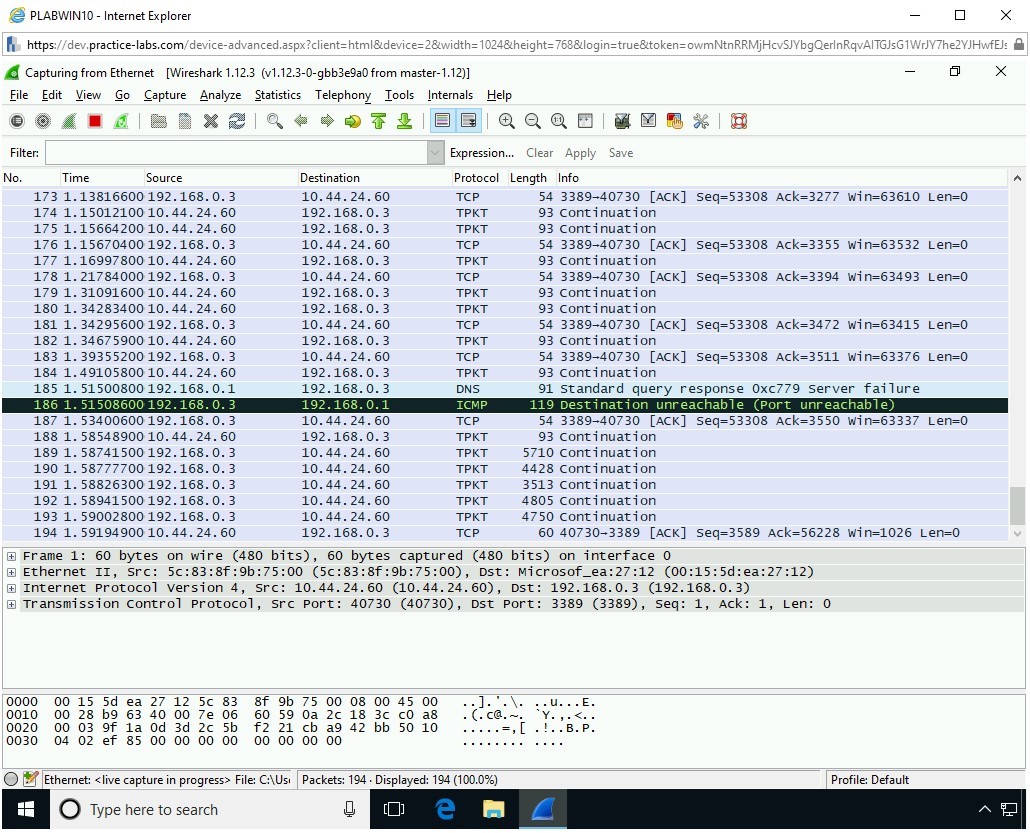Restart the running live capture

pos(121,121)
